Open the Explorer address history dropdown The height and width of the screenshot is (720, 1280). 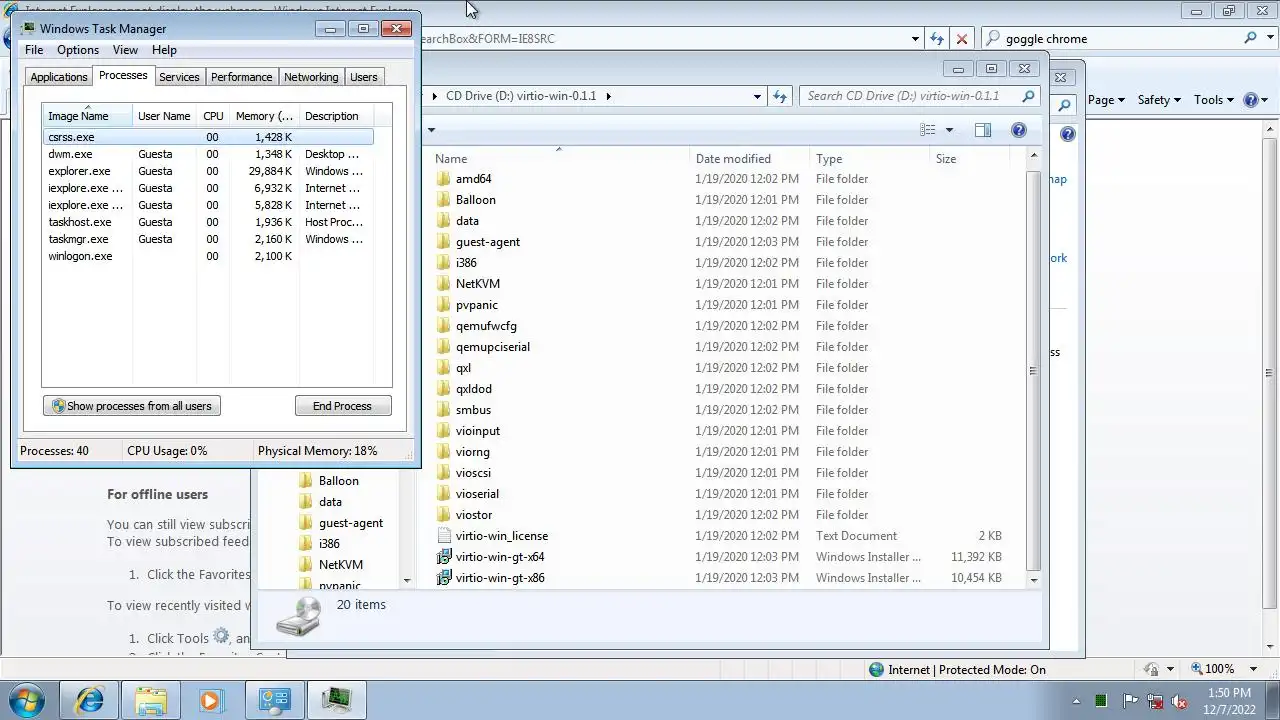[x=757, y=96]
